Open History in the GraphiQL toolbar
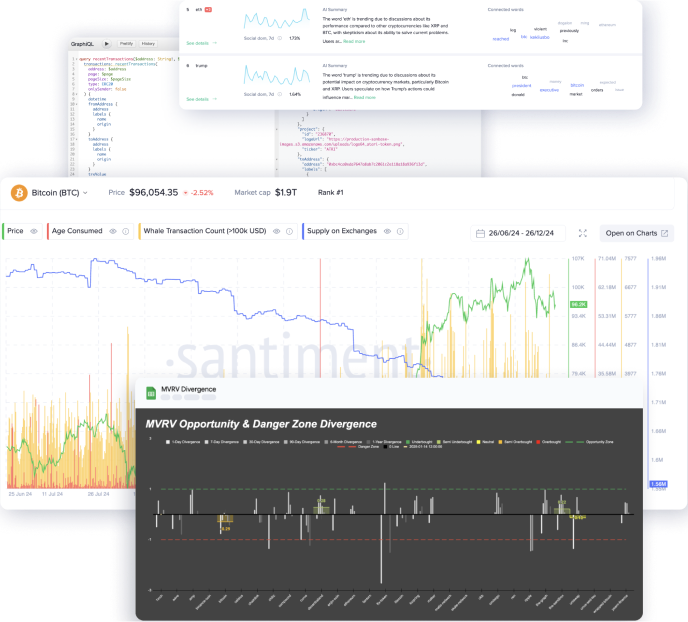 (148, 44)
